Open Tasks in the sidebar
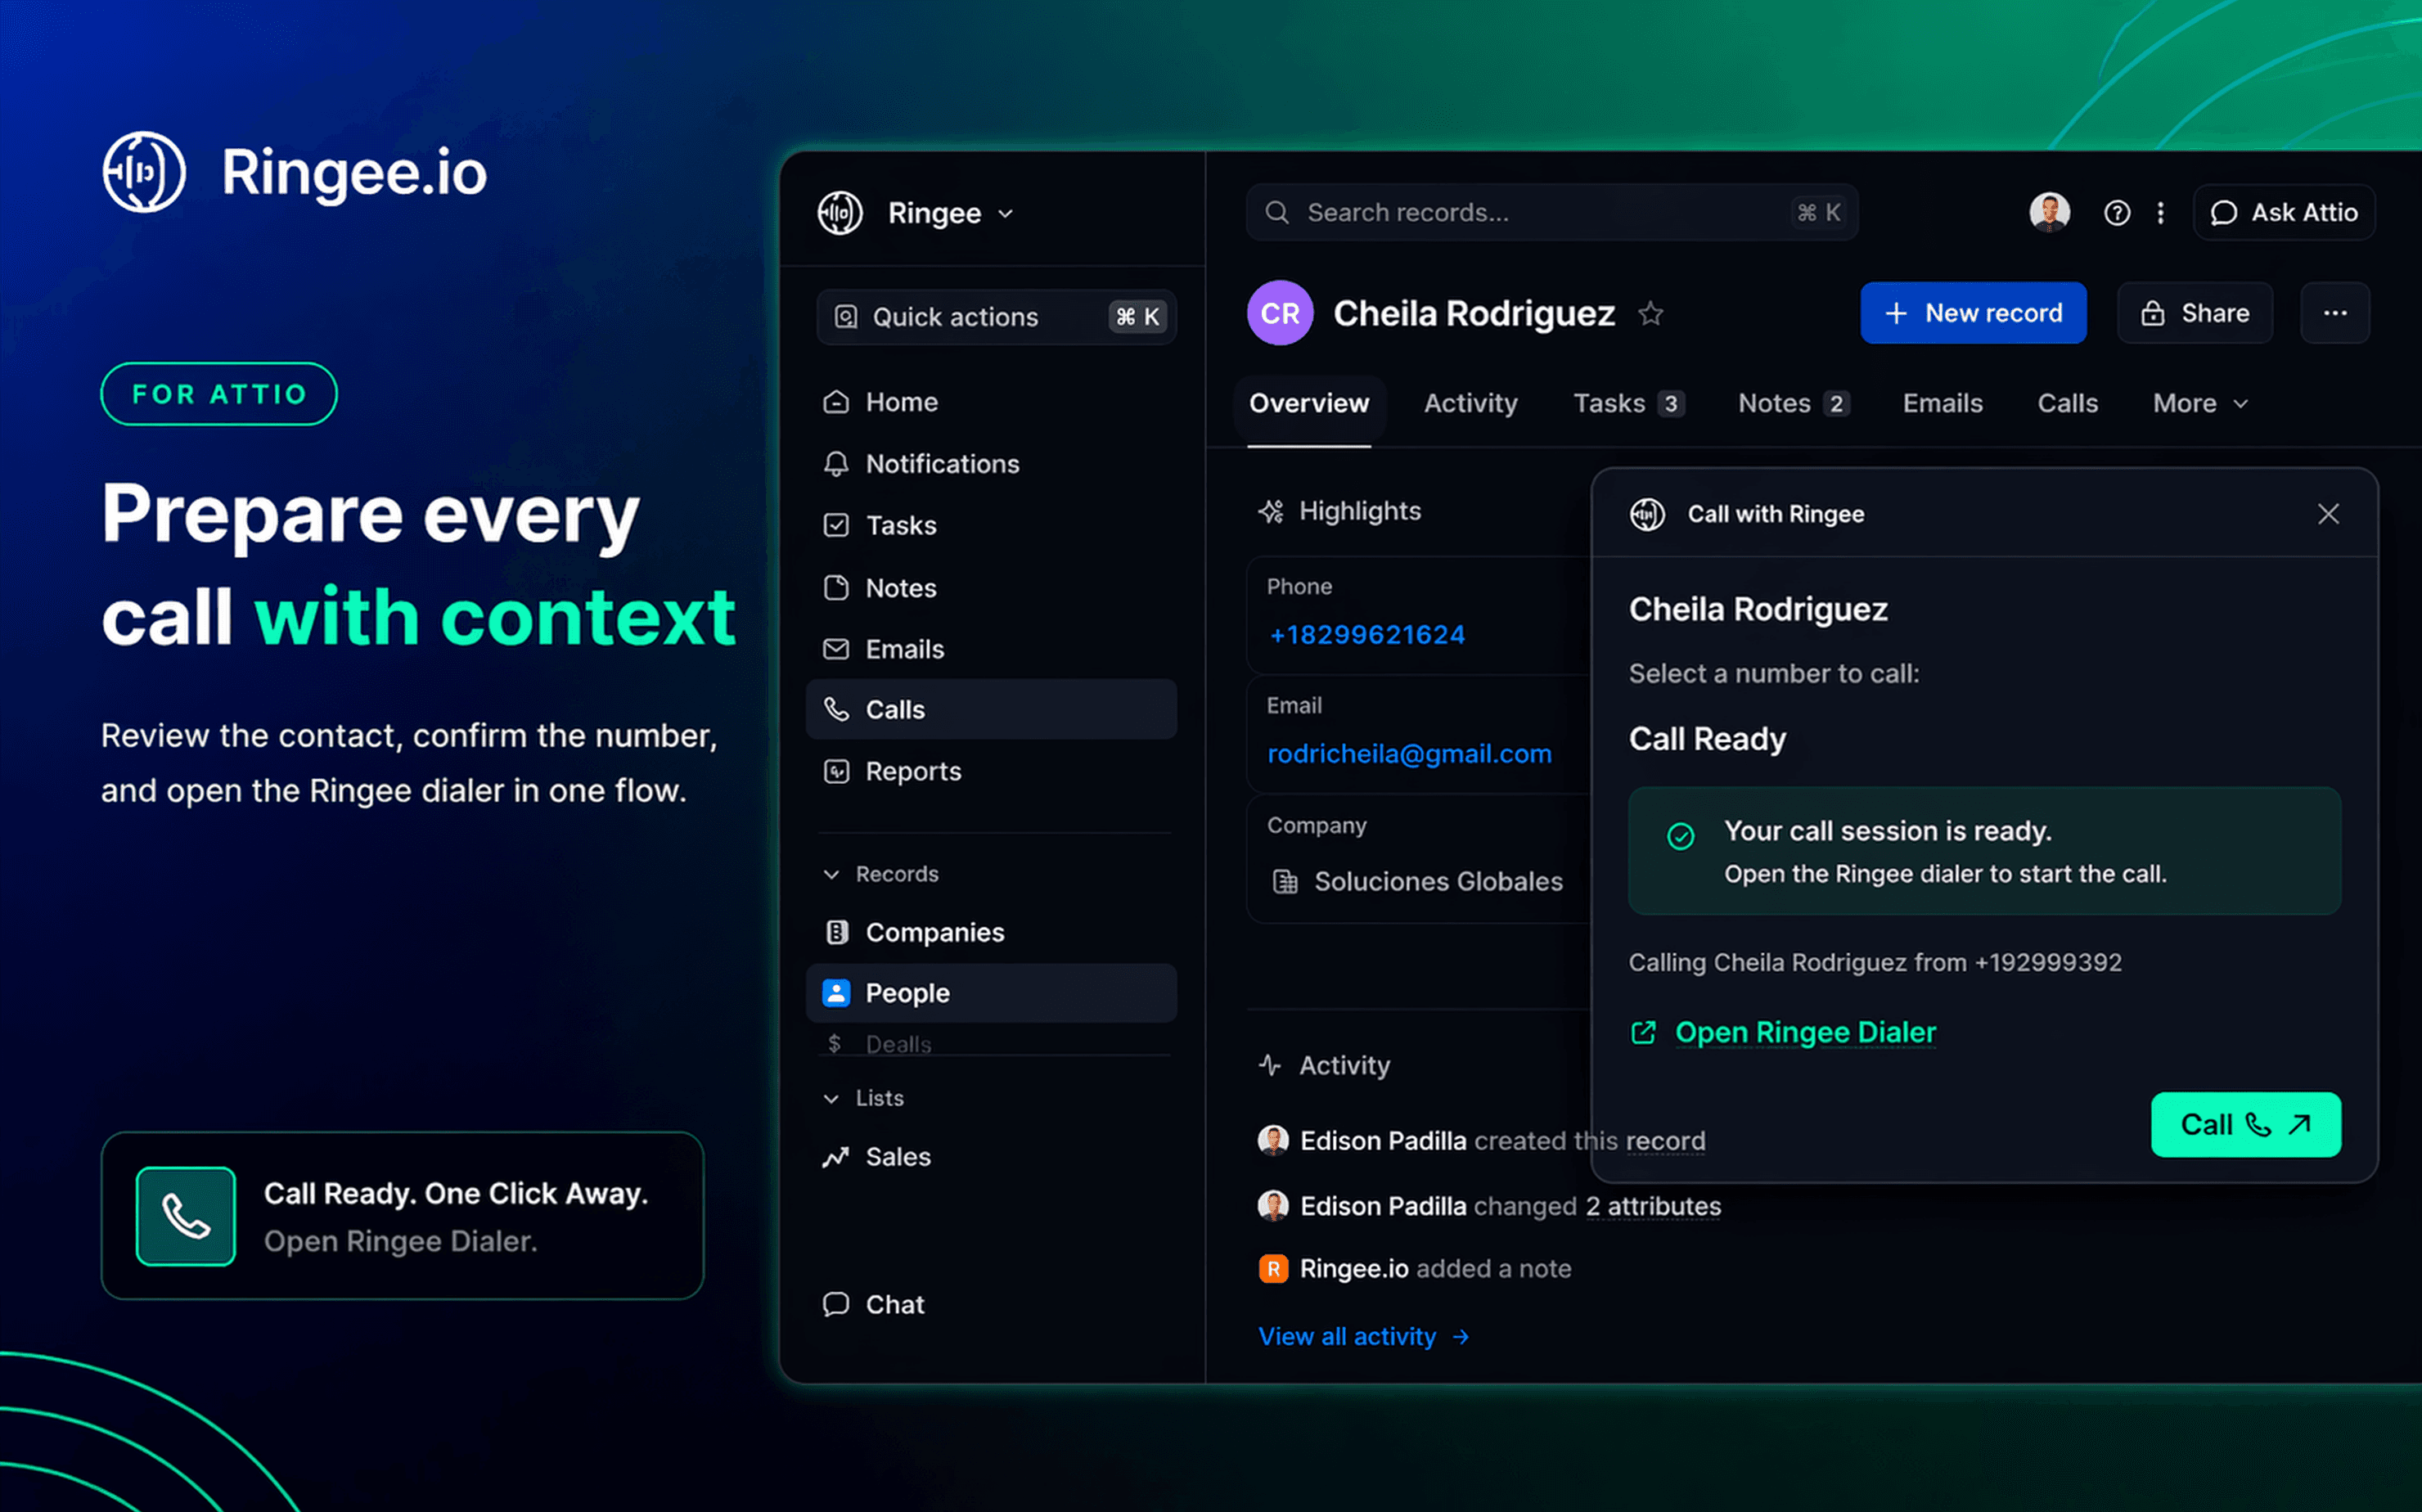Screen dimensions: 2422x1512 (x=991, y=525)
